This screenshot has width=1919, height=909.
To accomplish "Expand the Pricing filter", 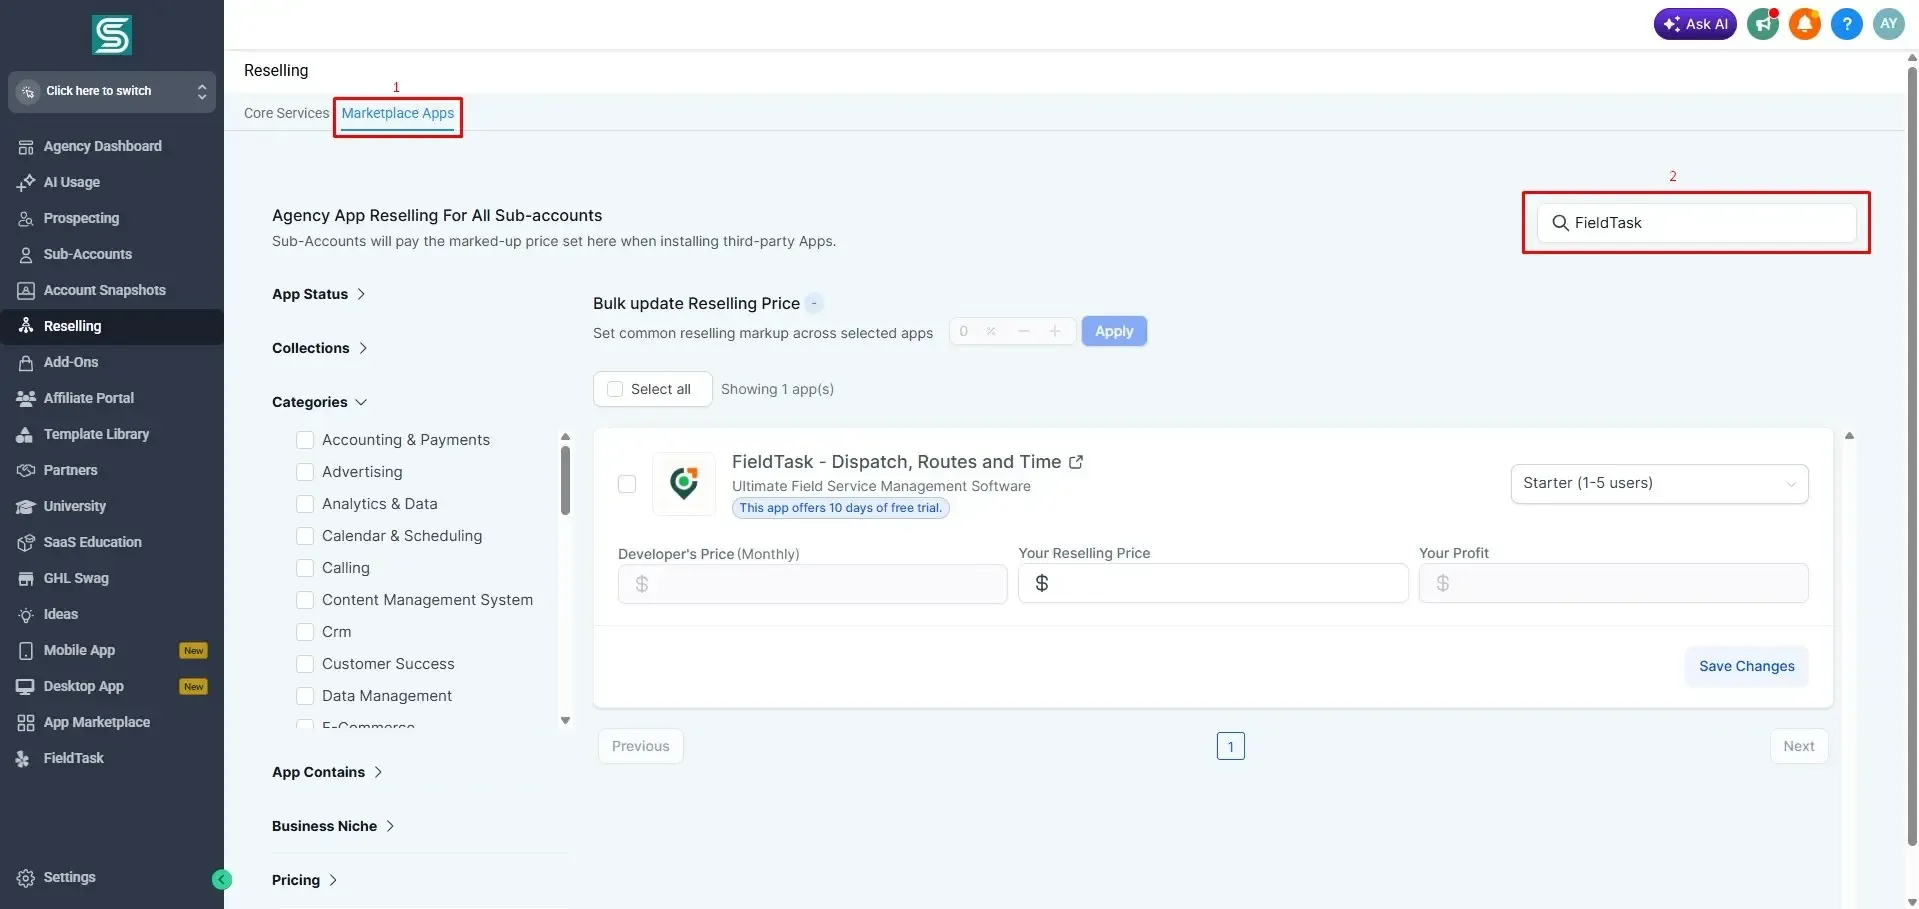I will coord(305,880).
